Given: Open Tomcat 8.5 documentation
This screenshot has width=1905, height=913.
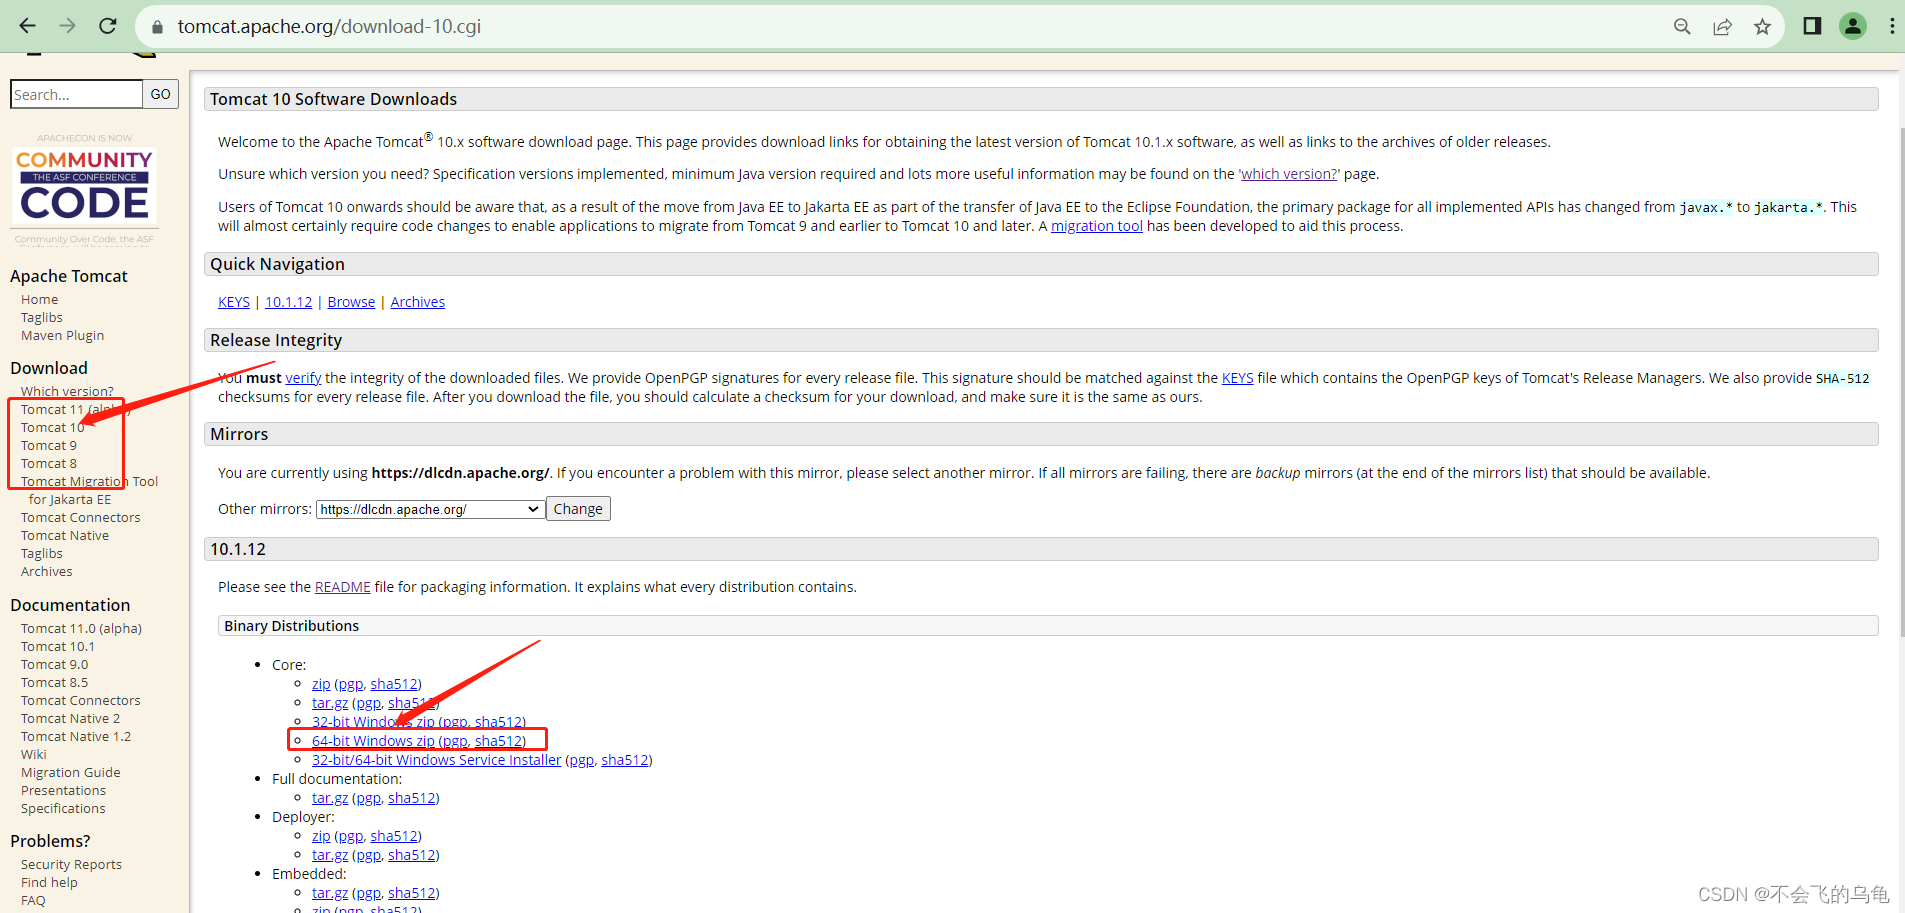Looking at the screenshot, I should [54, 683].
